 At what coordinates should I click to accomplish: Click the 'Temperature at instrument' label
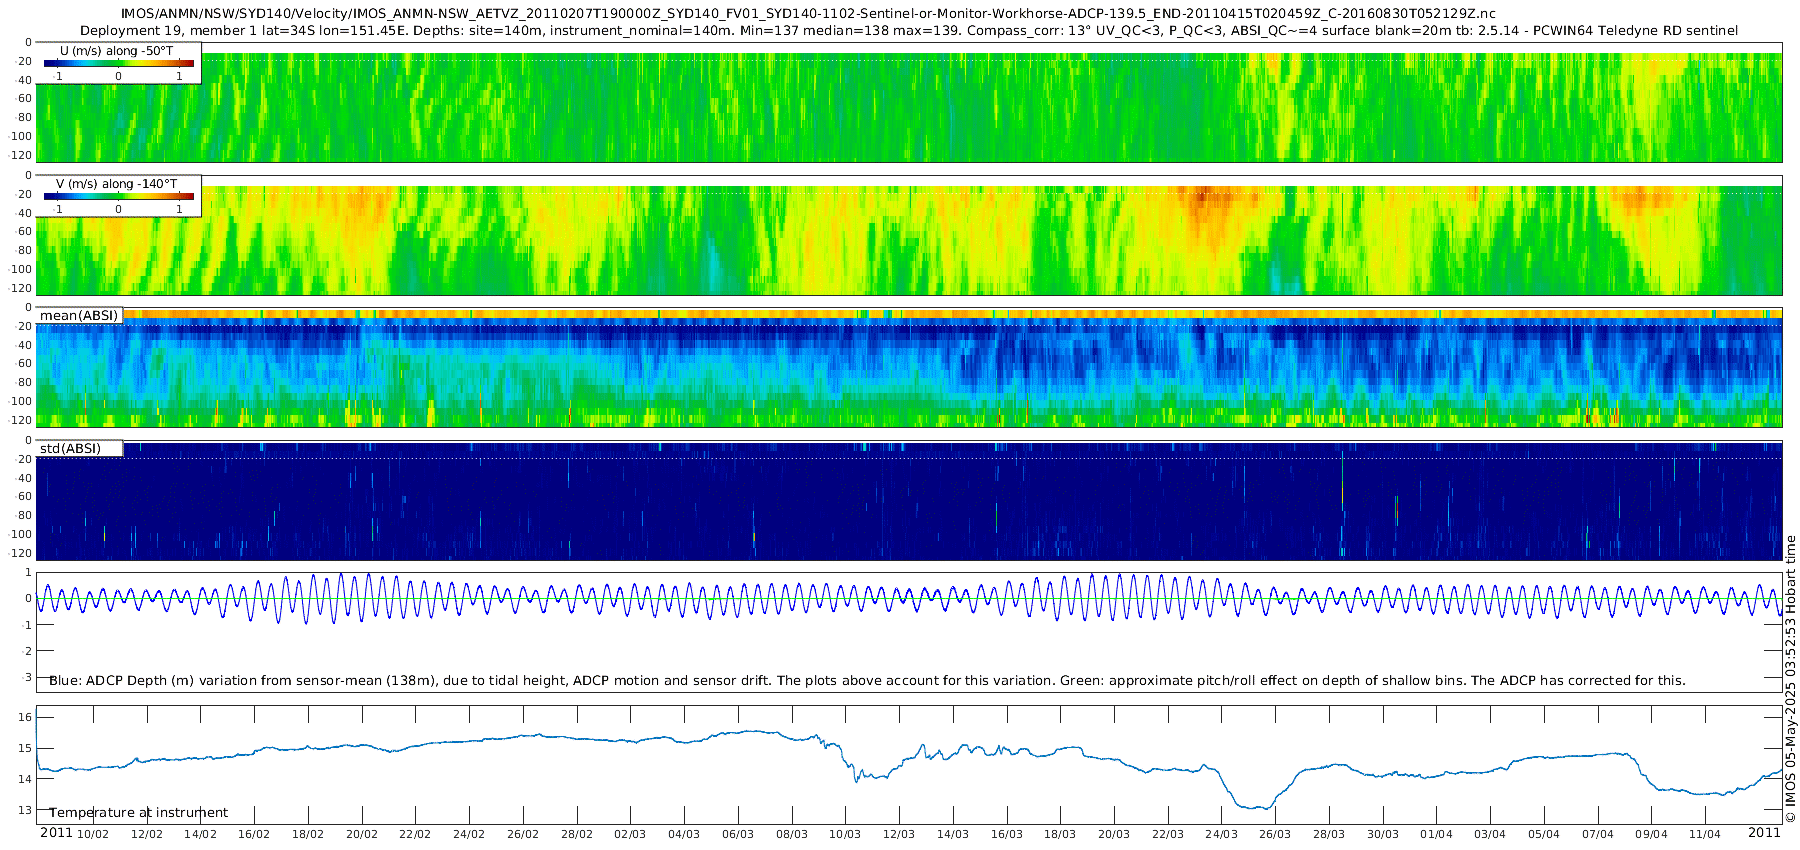coord(138,813)
